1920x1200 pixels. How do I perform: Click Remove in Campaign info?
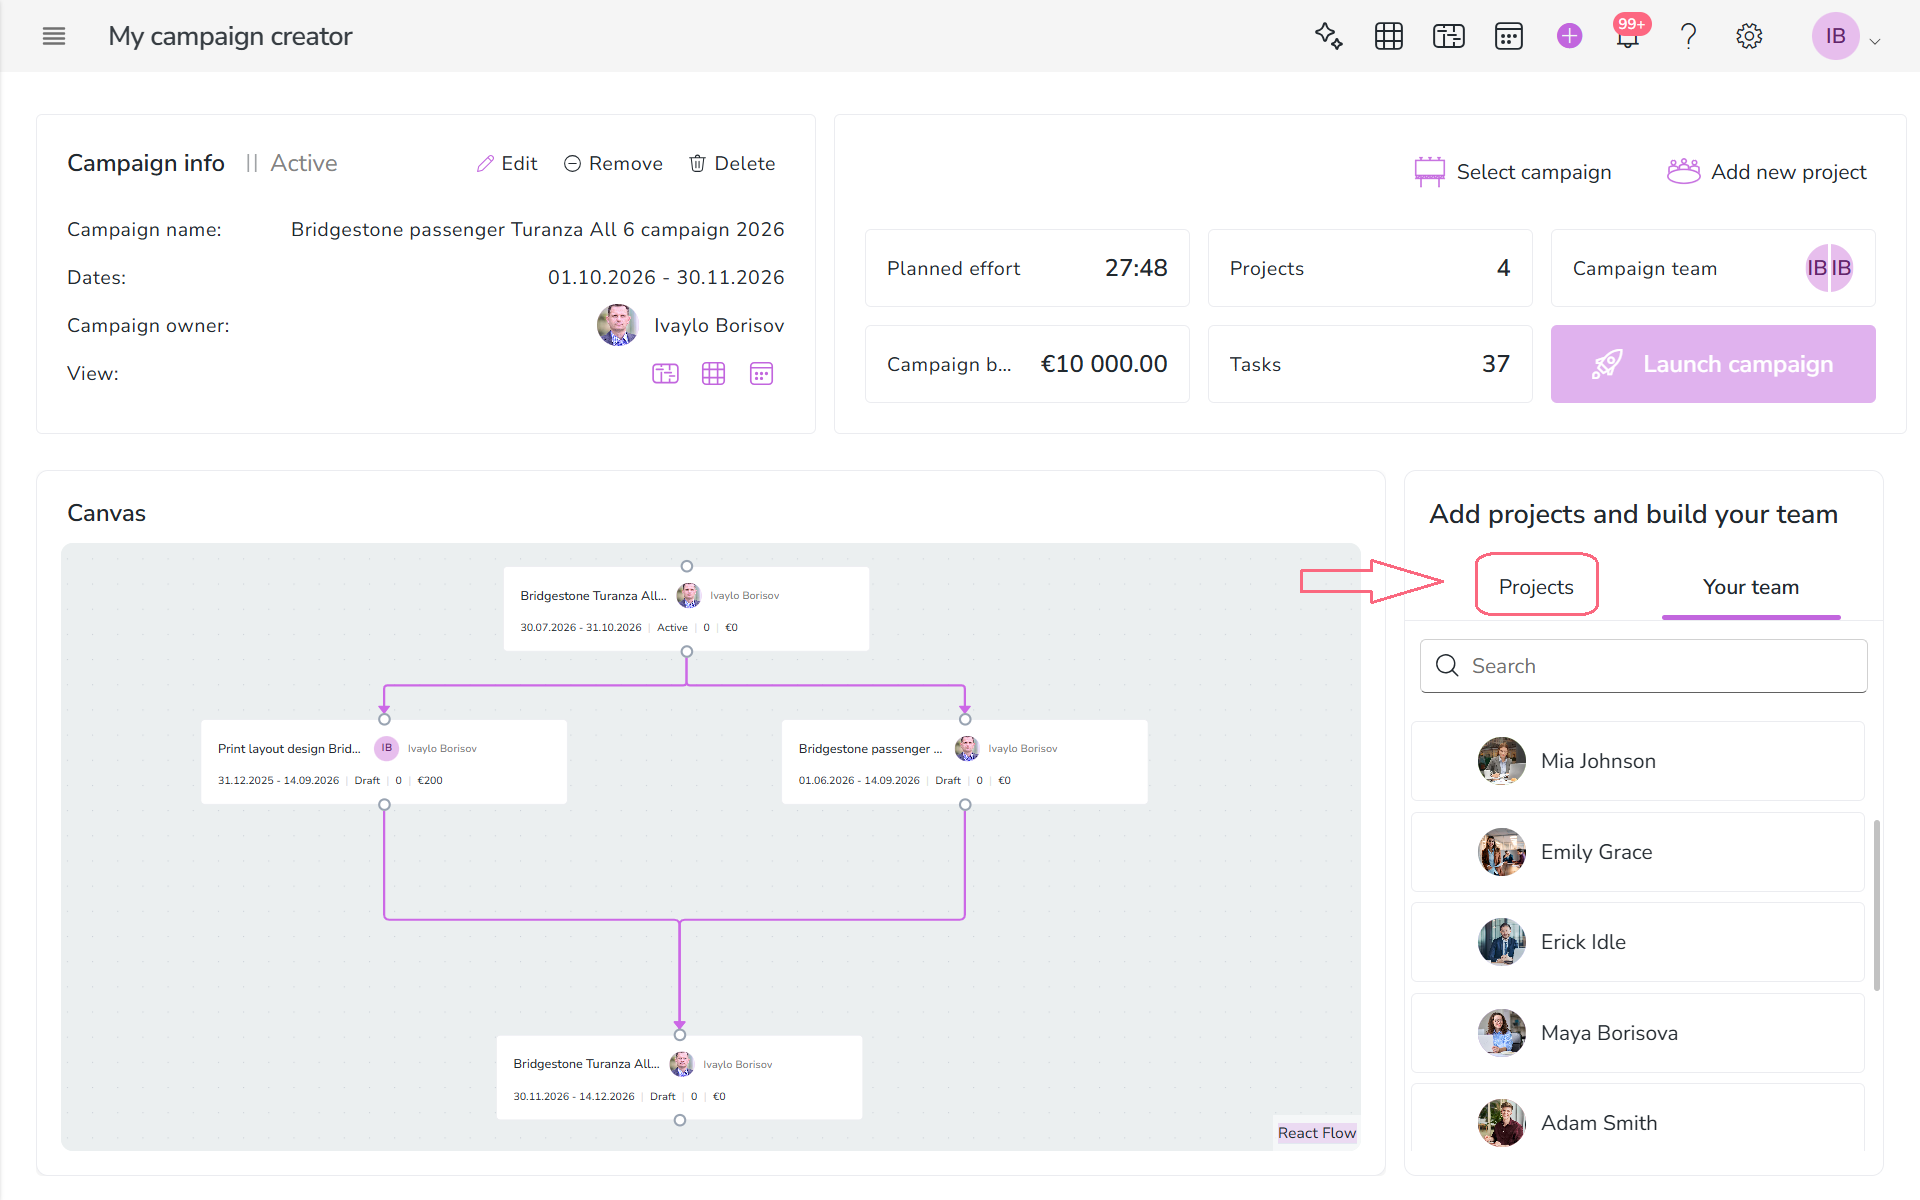pos(613,163)
